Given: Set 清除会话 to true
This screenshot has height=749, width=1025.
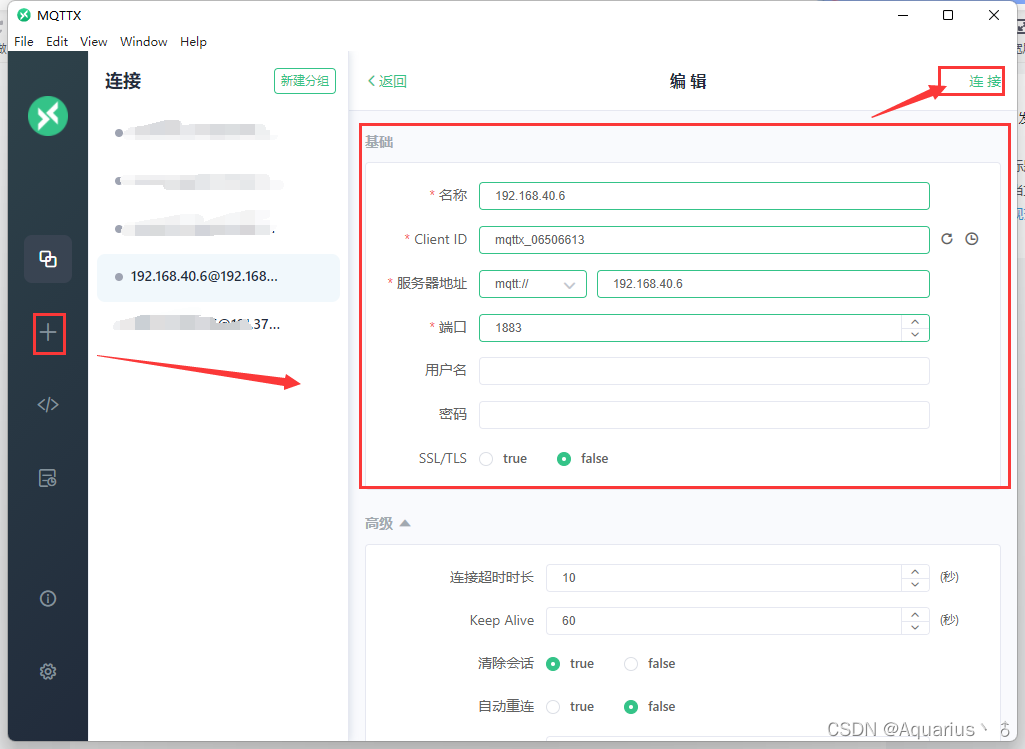Looking at the screenshot, I should pyautogui.click(x=553, y=664).
